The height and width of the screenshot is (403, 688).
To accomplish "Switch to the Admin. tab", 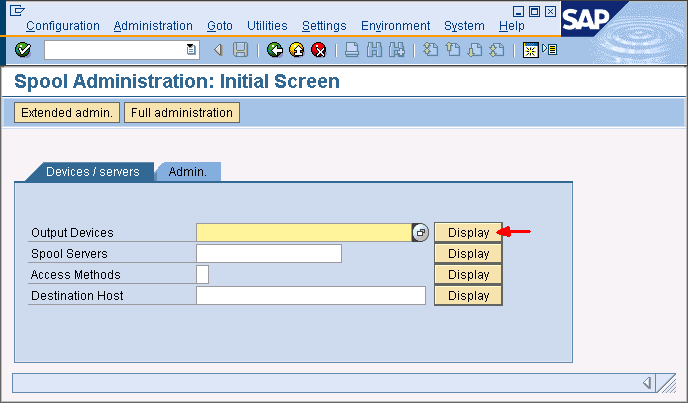I will point(188,172).
